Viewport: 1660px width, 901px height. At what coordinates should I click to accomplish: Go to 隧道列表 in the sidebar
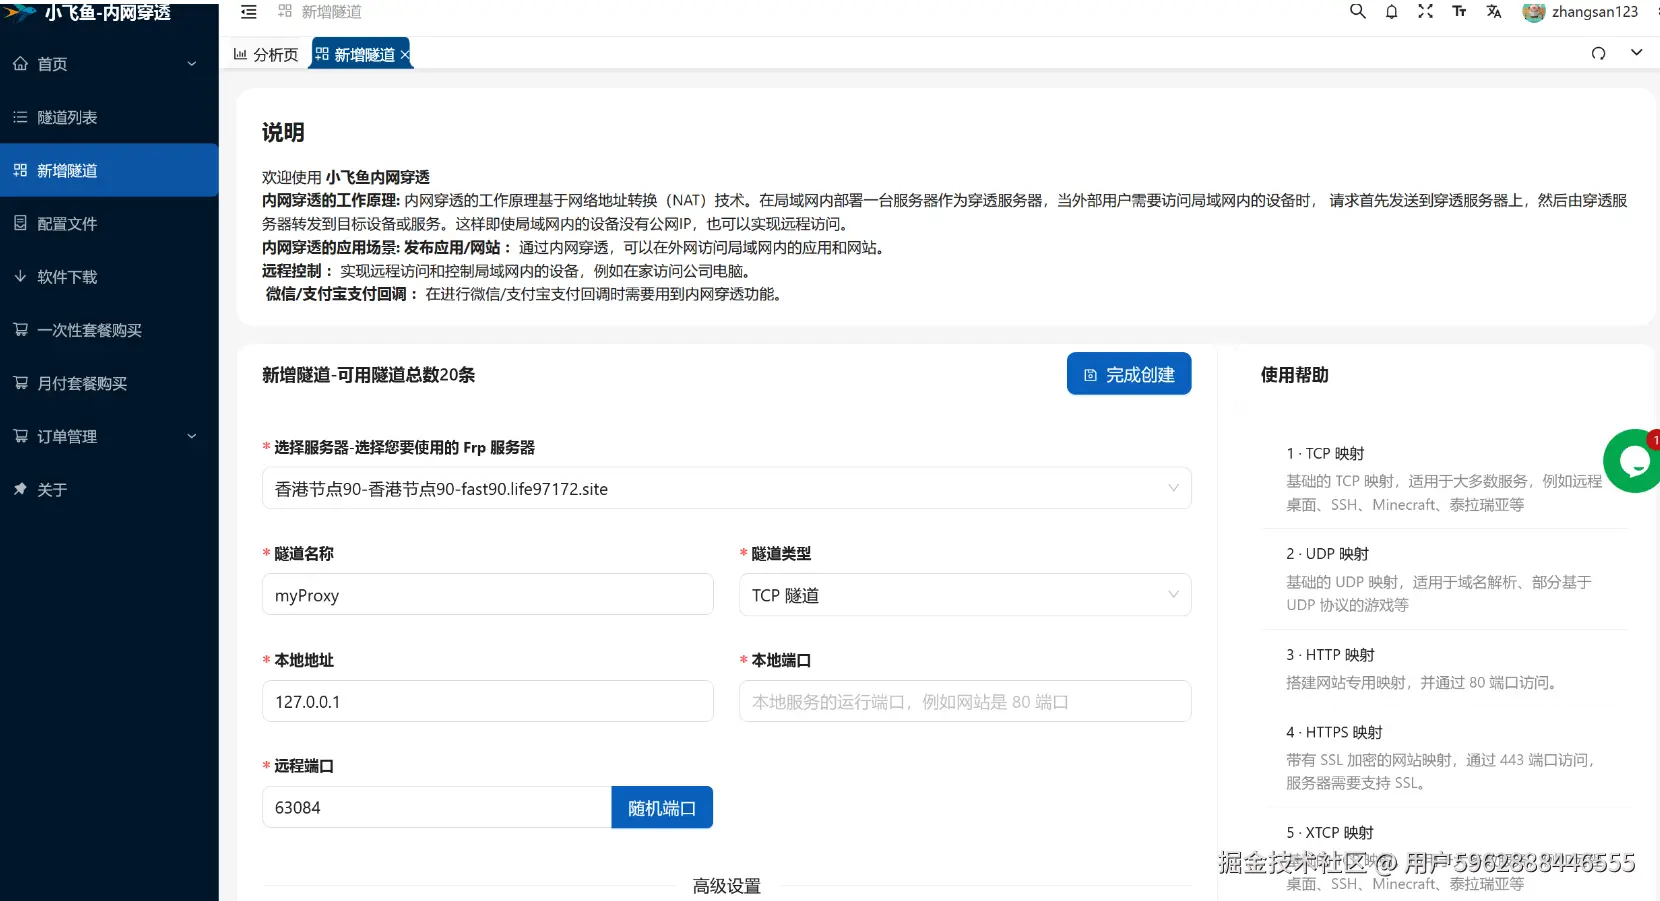click(109, 117)
